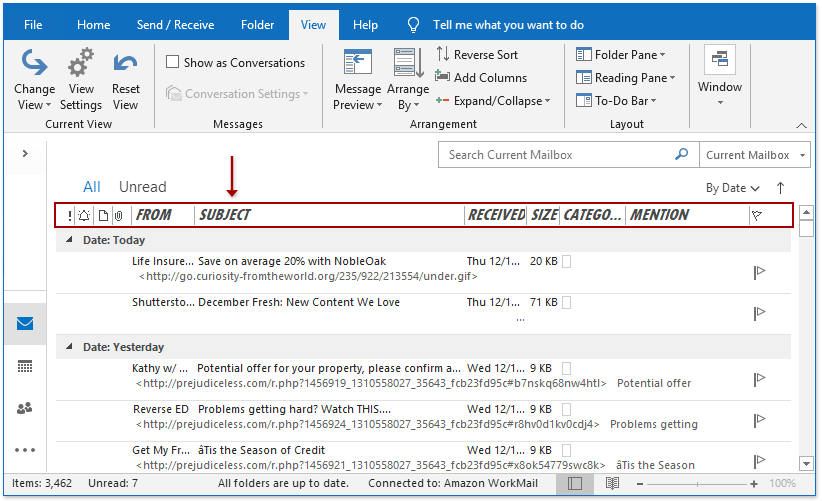
Task: Open People contacts in sidebar
Action: 25,408
